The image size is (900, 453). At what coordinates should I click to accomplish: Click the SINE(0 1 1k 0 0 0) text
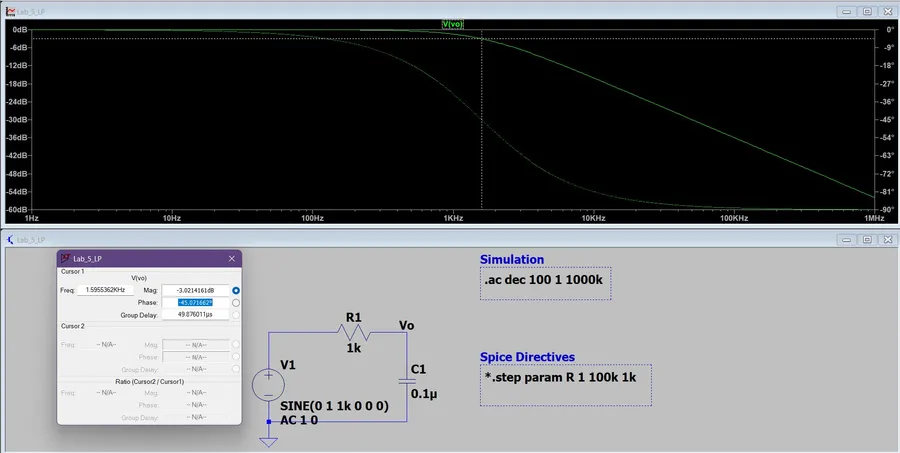coord(335,406)
